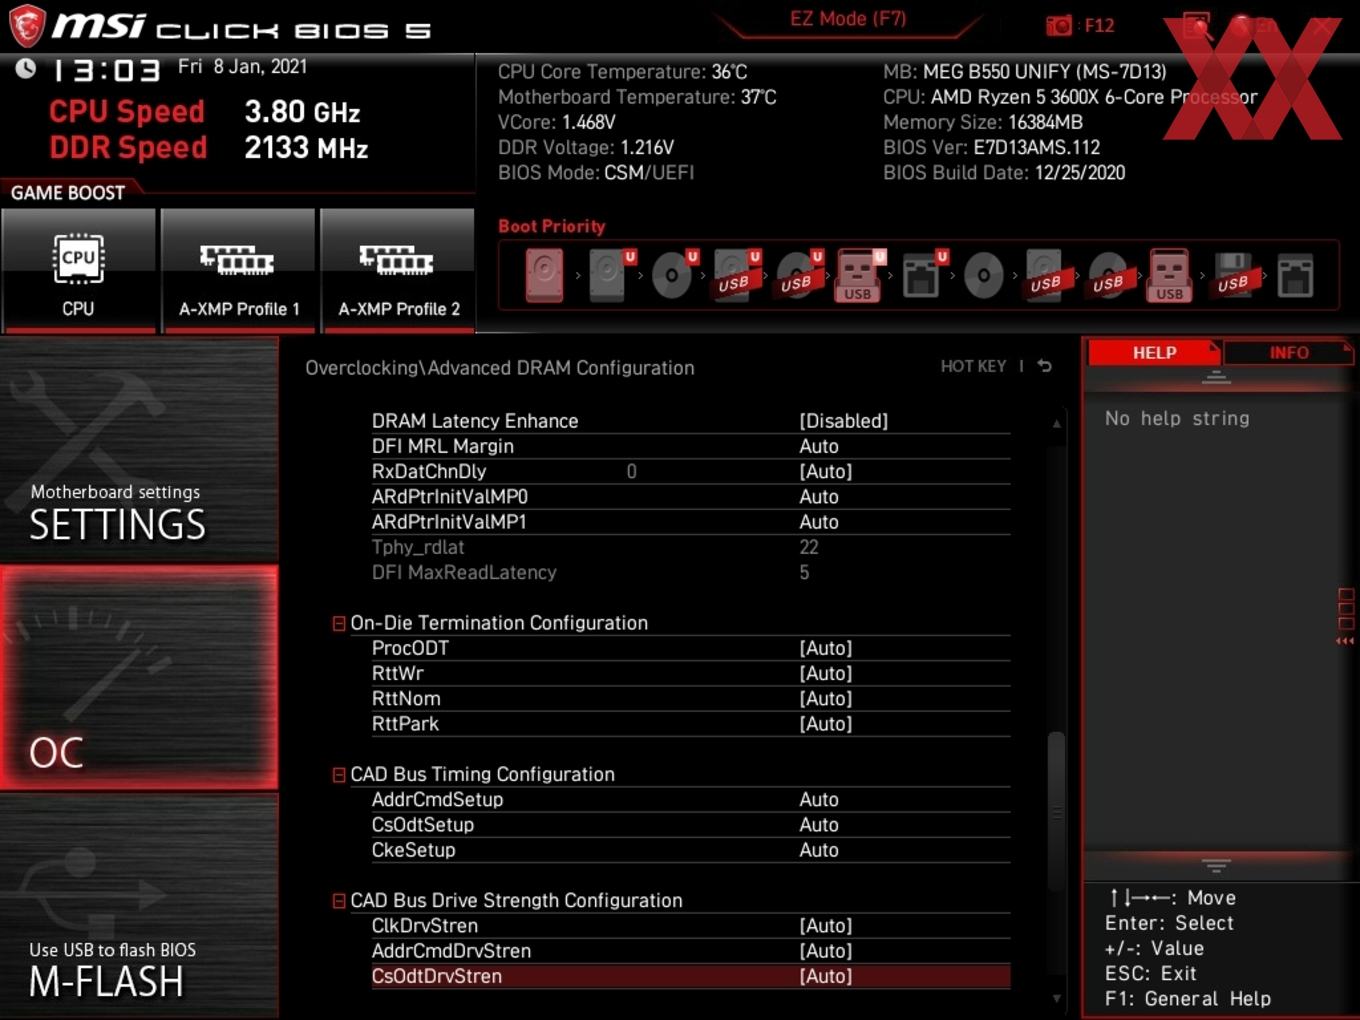The height and width of the screenshot is (1020, 1360).
Task: Click the memory module icon for A-XMP Profile 1
Action: pyautogui.click(x=238, y=260)
